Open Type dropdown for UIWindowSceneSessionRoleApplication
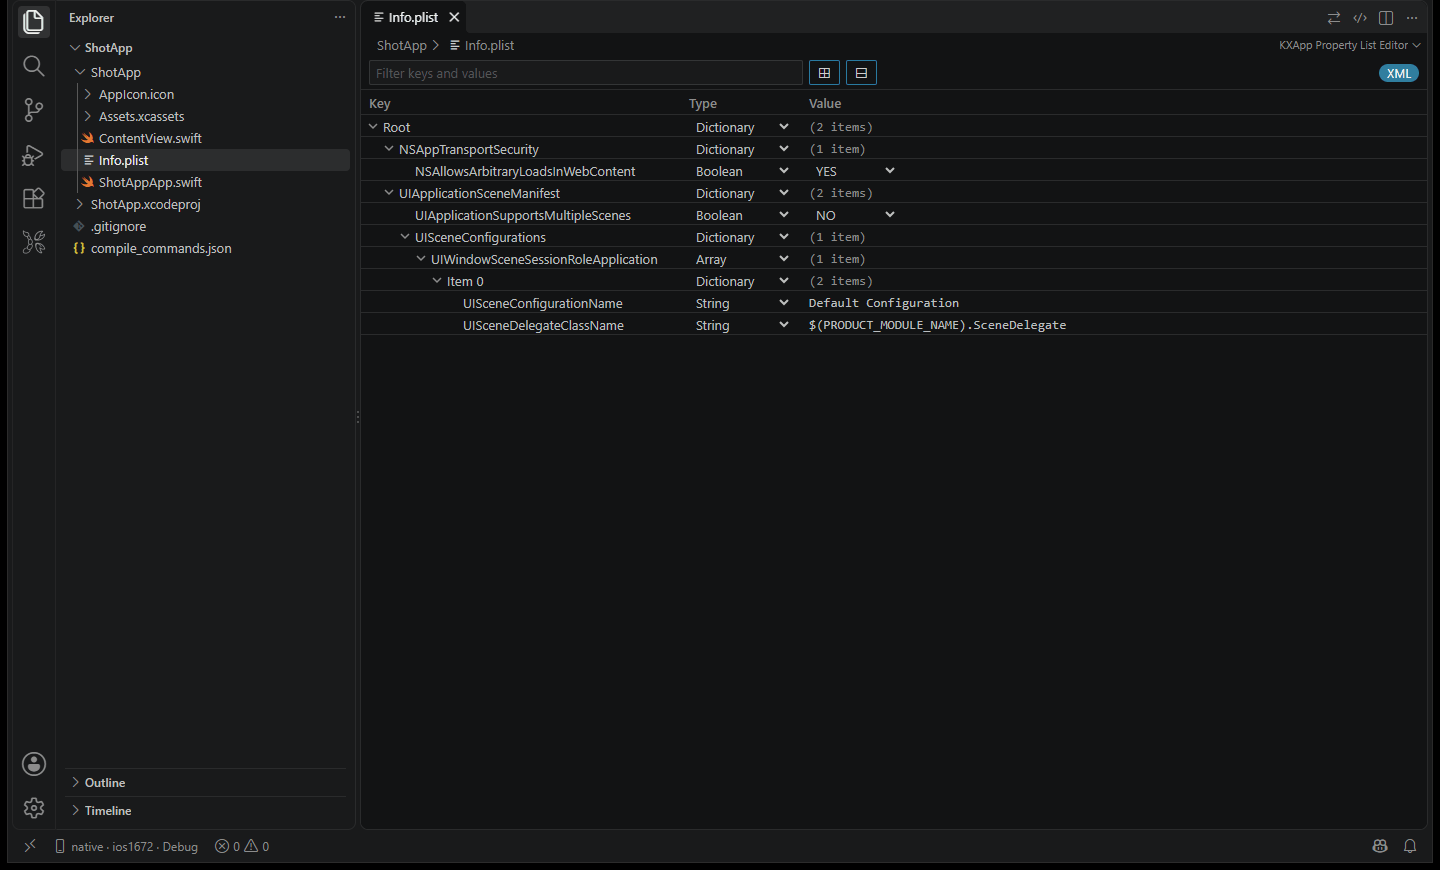This screenshot has width=1440, height=870. pos(742,259)
